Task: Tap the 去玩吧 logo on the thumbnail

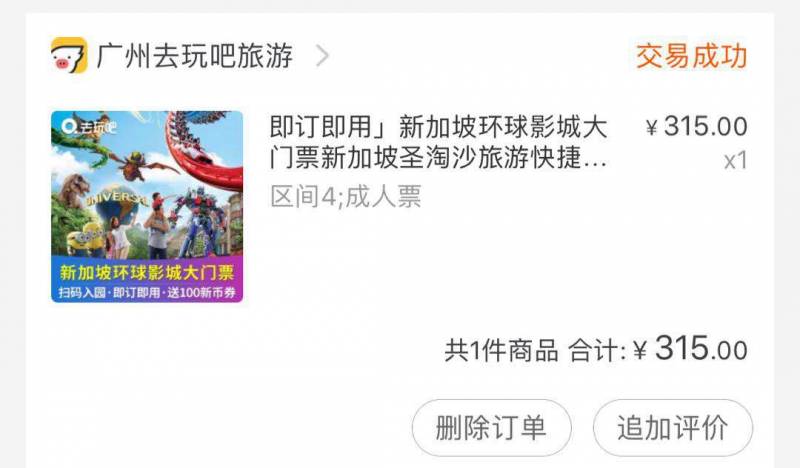Action: point(88,126)
